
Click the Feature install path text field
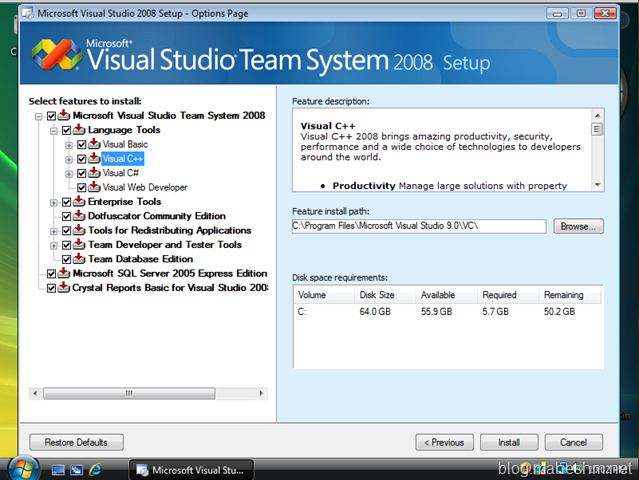pos(419,226)
